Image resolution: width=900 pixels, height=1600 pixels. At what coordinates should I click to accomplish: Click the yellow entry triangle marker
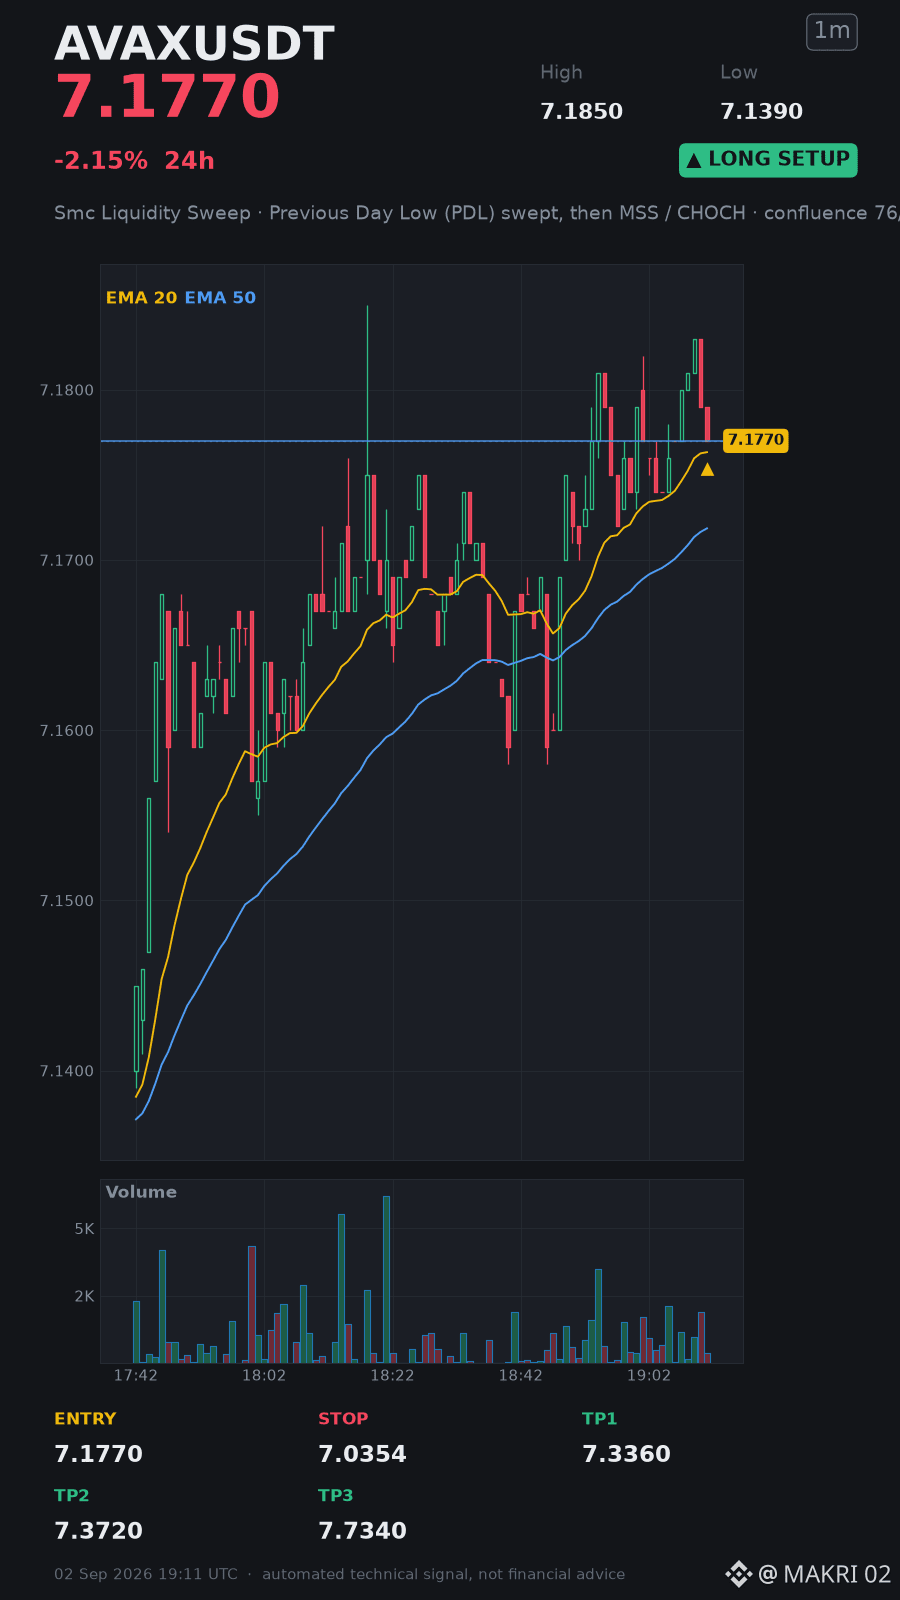click(x=707, y=469)
